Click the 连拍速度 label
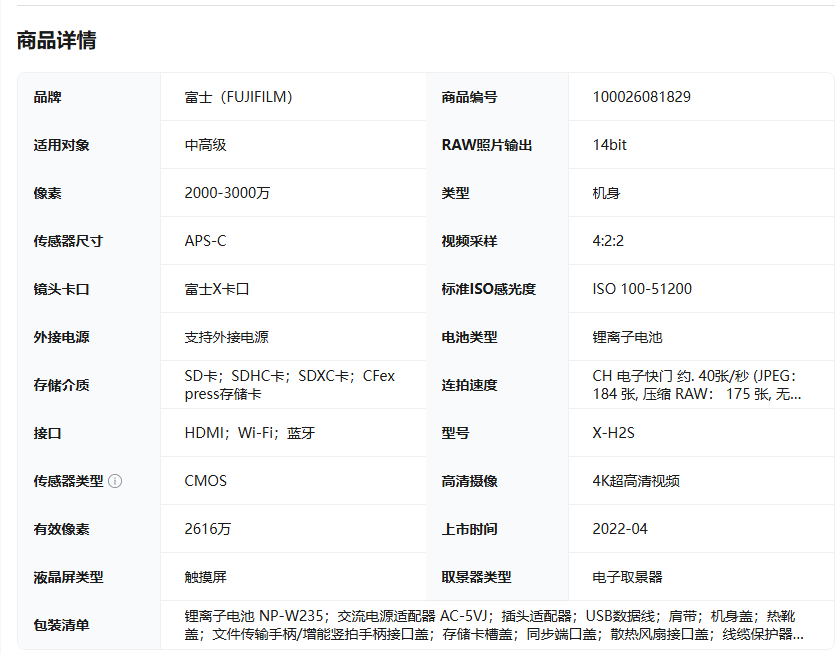The height and width of the screenshot is (654, 840). (469, 385)
